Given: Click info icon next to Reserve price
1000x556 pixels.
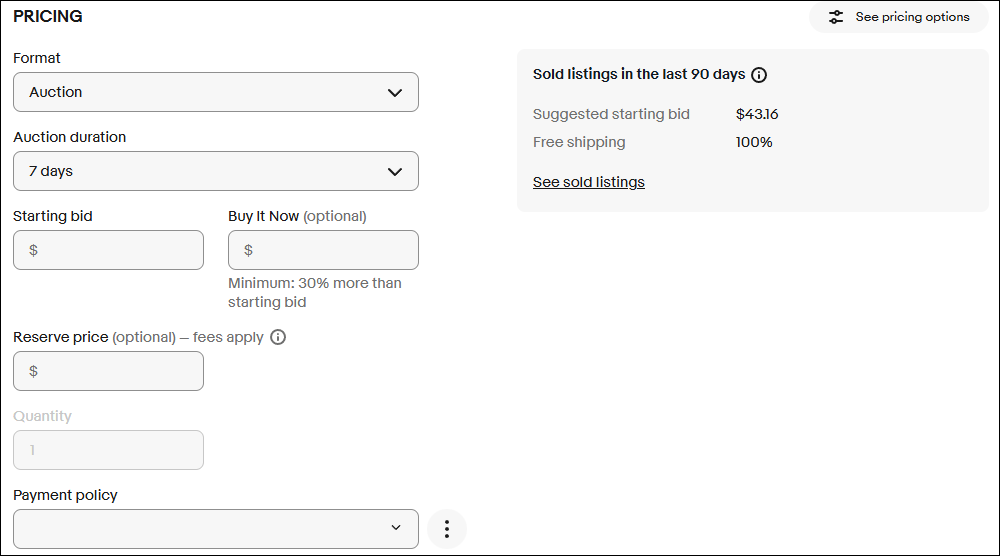Looking at the screenshot, I should point(278,337).
